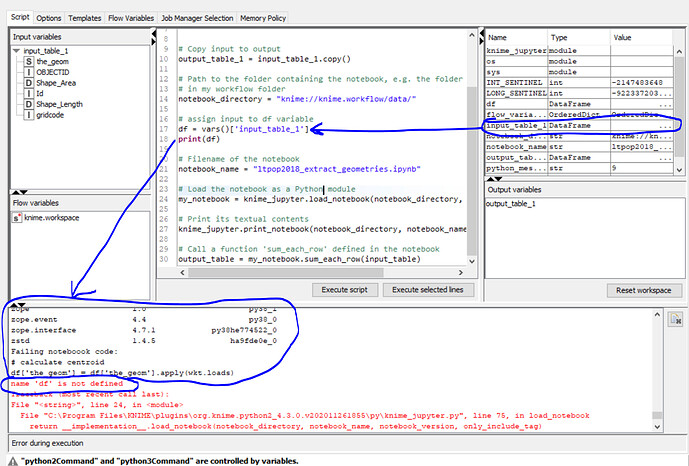
Task: Select notebook_name variable row
Action: pyautogui.click(x=579, y=147)
